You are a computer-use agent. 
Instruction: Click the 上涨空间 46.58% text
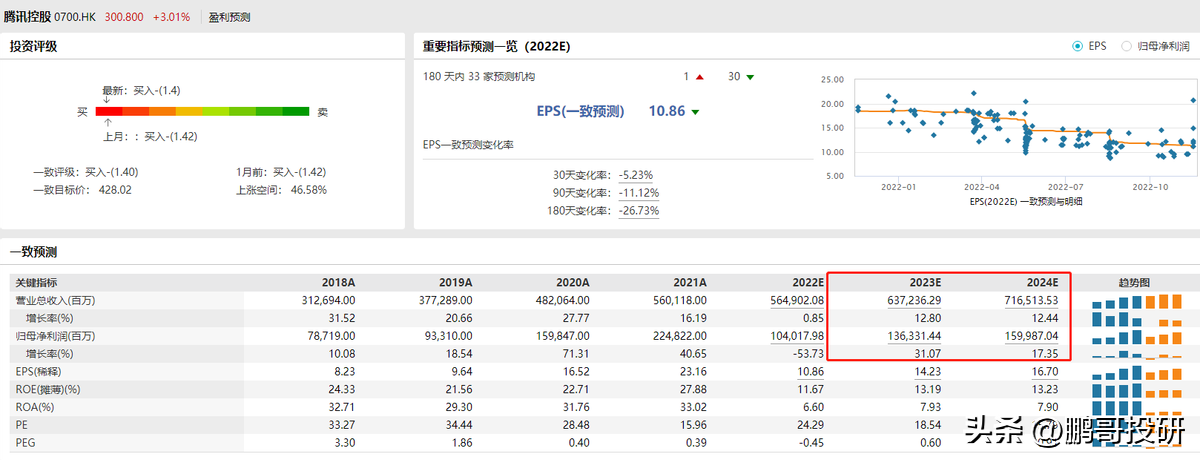pos(281,189)
